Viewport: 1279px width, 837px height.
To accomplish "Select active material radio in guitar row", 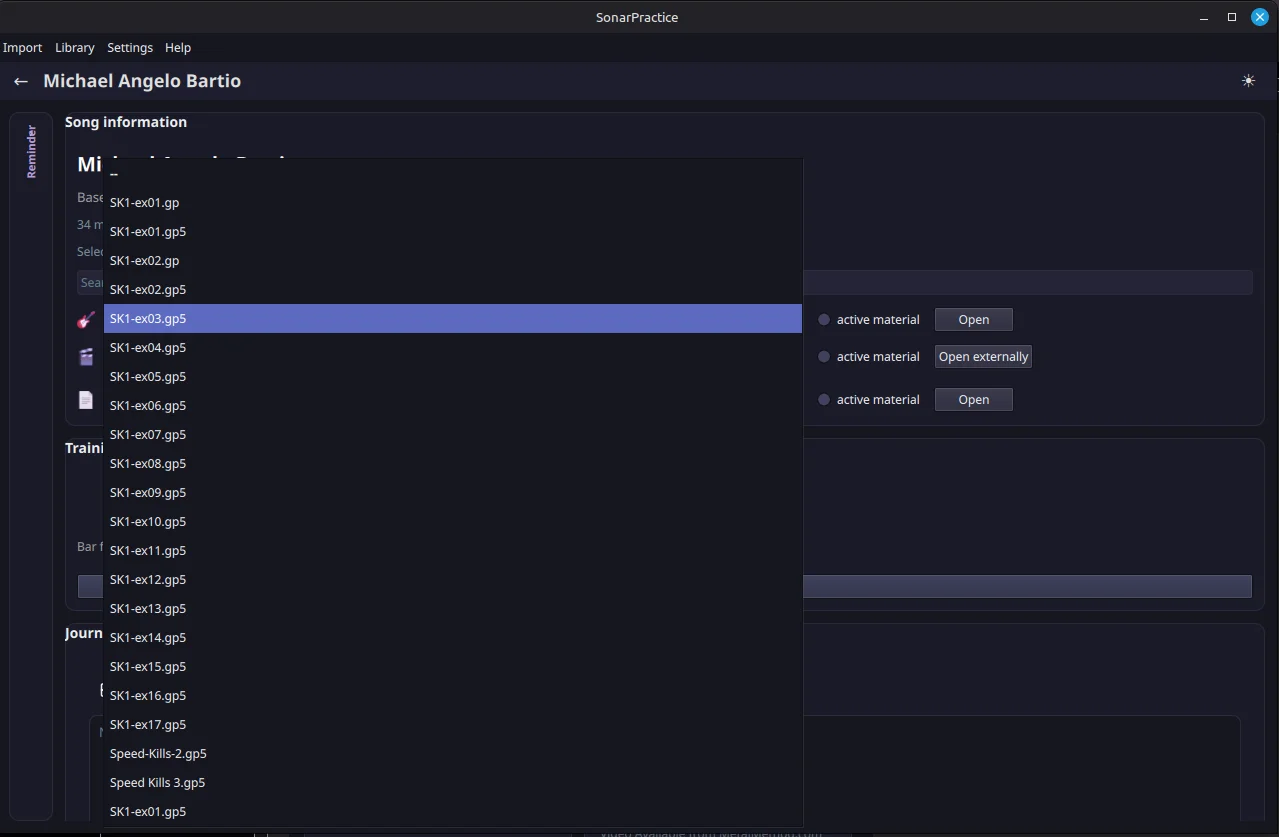I will 824,320.
